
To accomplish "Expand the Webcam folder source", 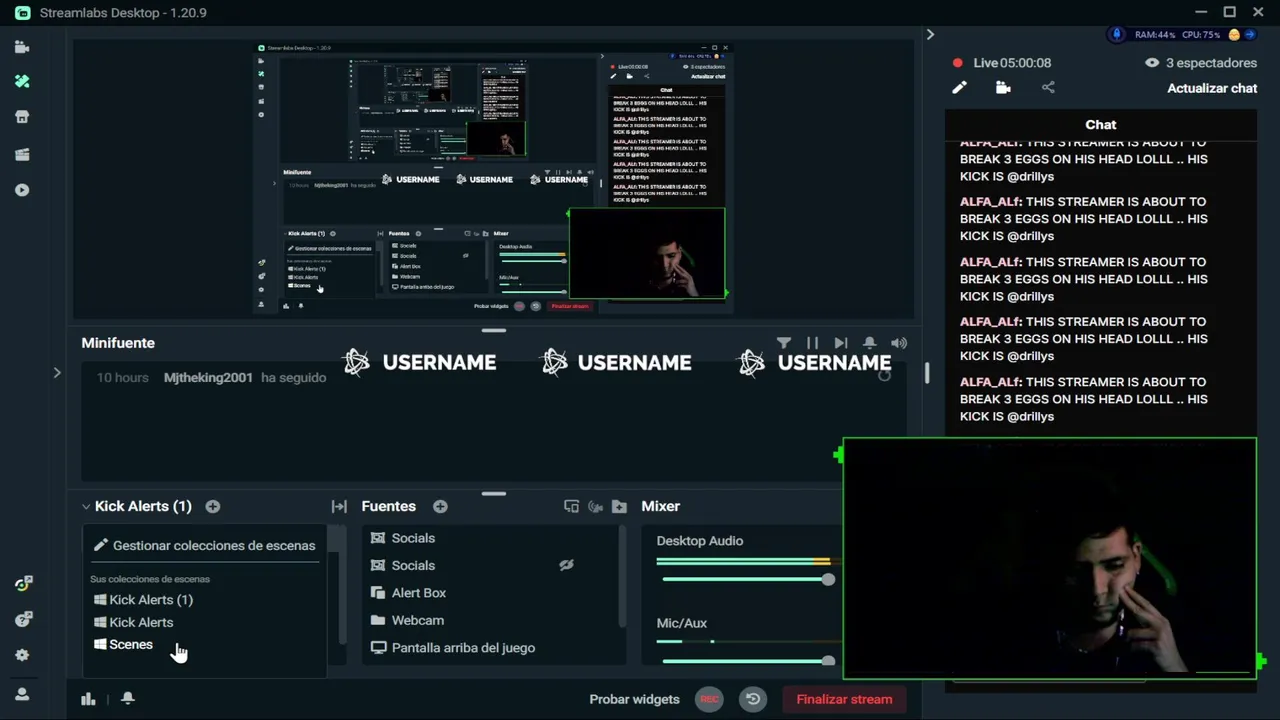I will tap(378, 620).
